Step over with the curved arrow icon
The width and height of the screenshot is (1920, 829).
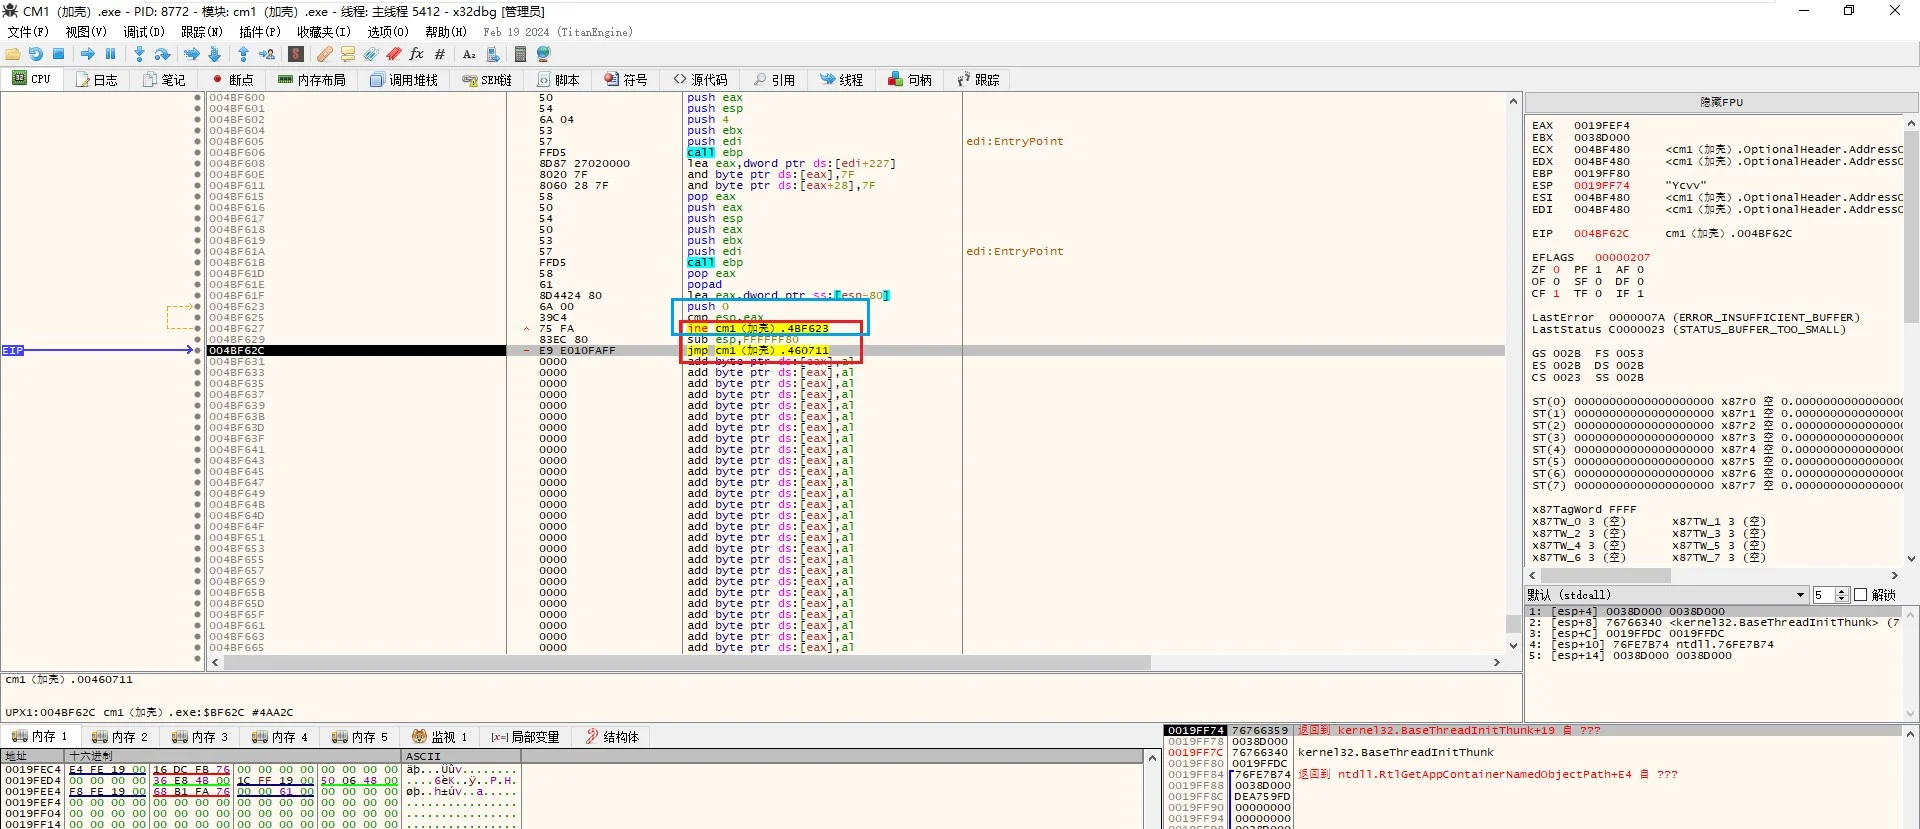pyautogui.click(x=162, y=54)
